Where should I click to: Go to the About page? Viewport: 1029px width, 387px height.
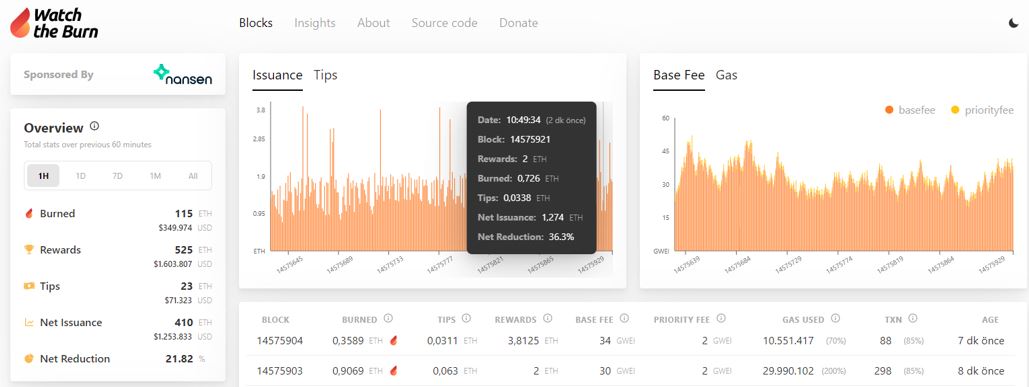coord(373,23)
